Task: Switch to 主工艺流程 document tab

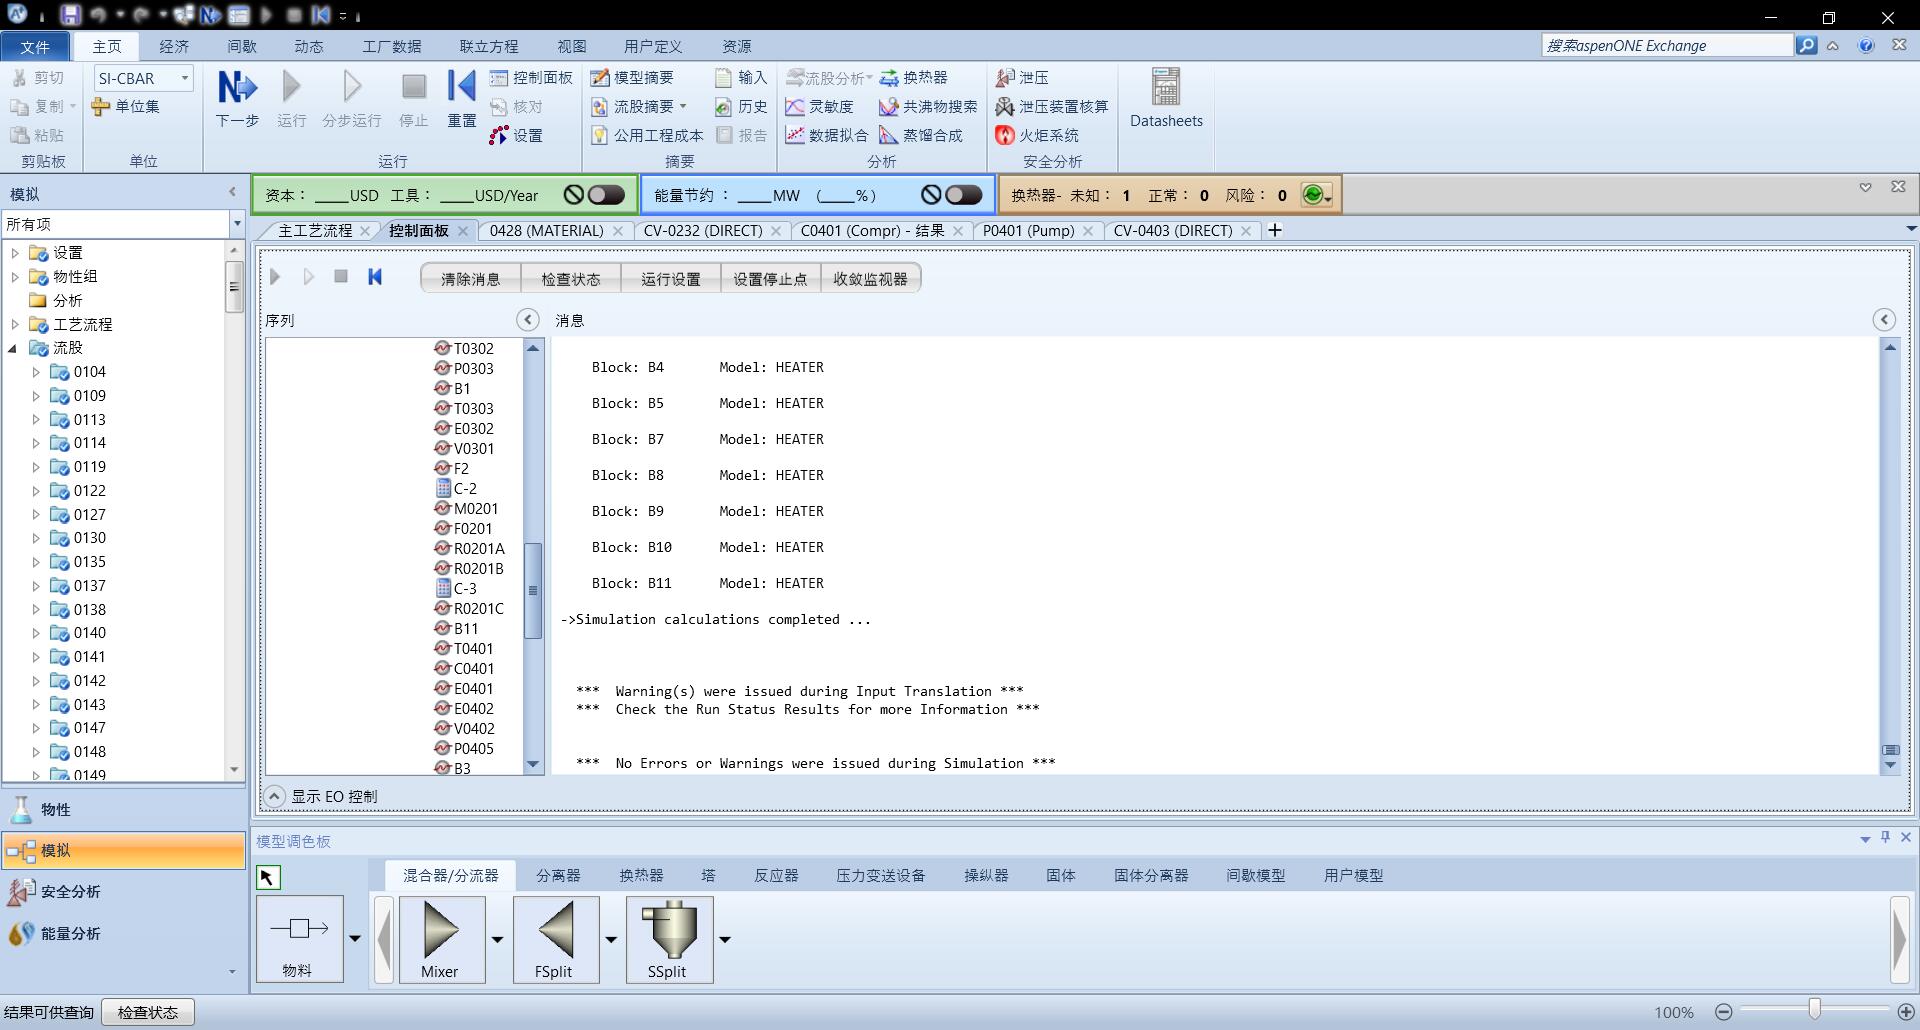Action: coord(315,230)
